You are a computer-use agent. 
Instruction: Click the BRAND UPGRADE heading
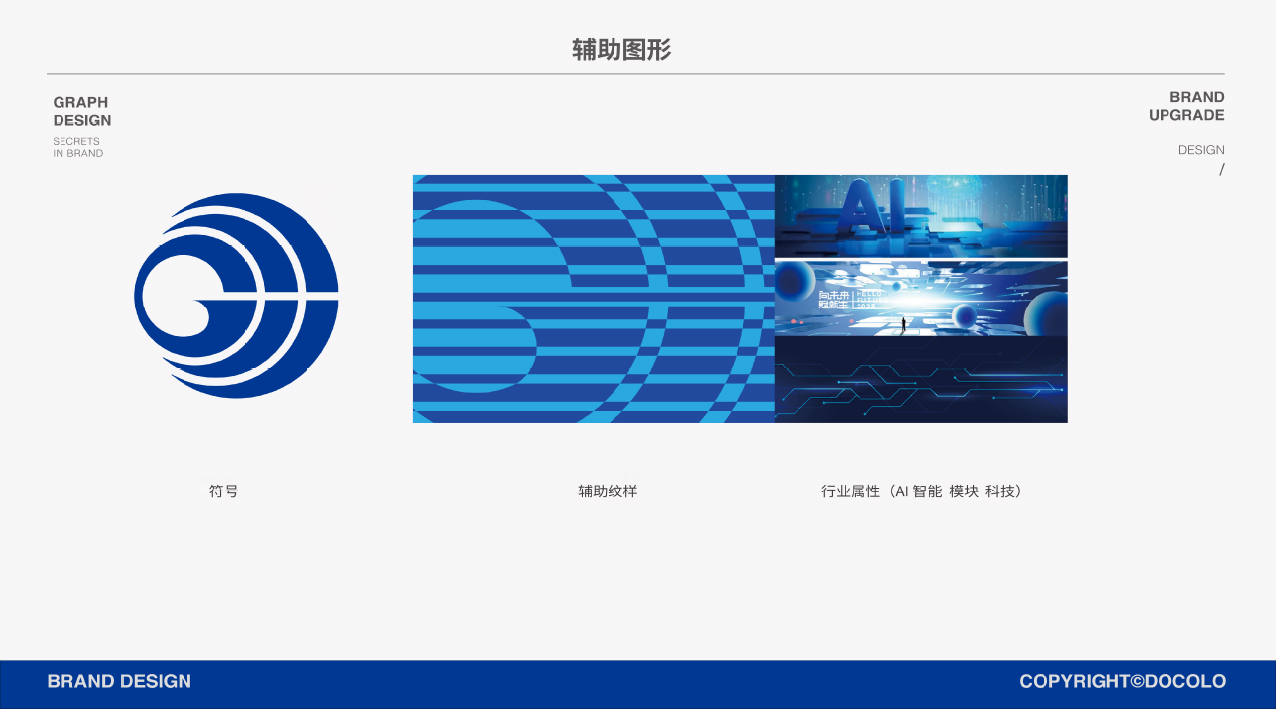pos(1186,106)
